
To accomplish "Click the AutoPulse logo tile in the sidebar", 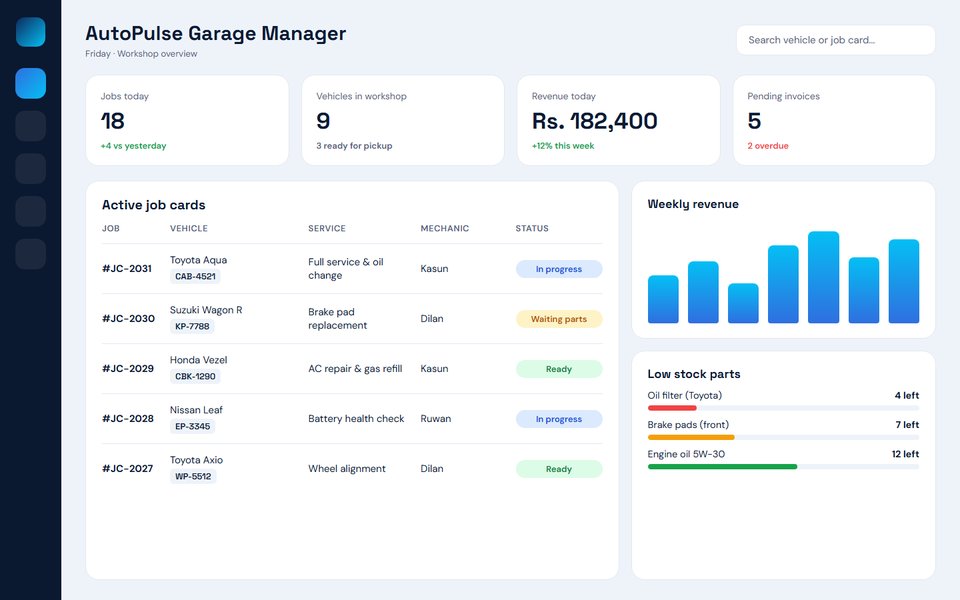I will pyautogui.click(x=31, y=32).
